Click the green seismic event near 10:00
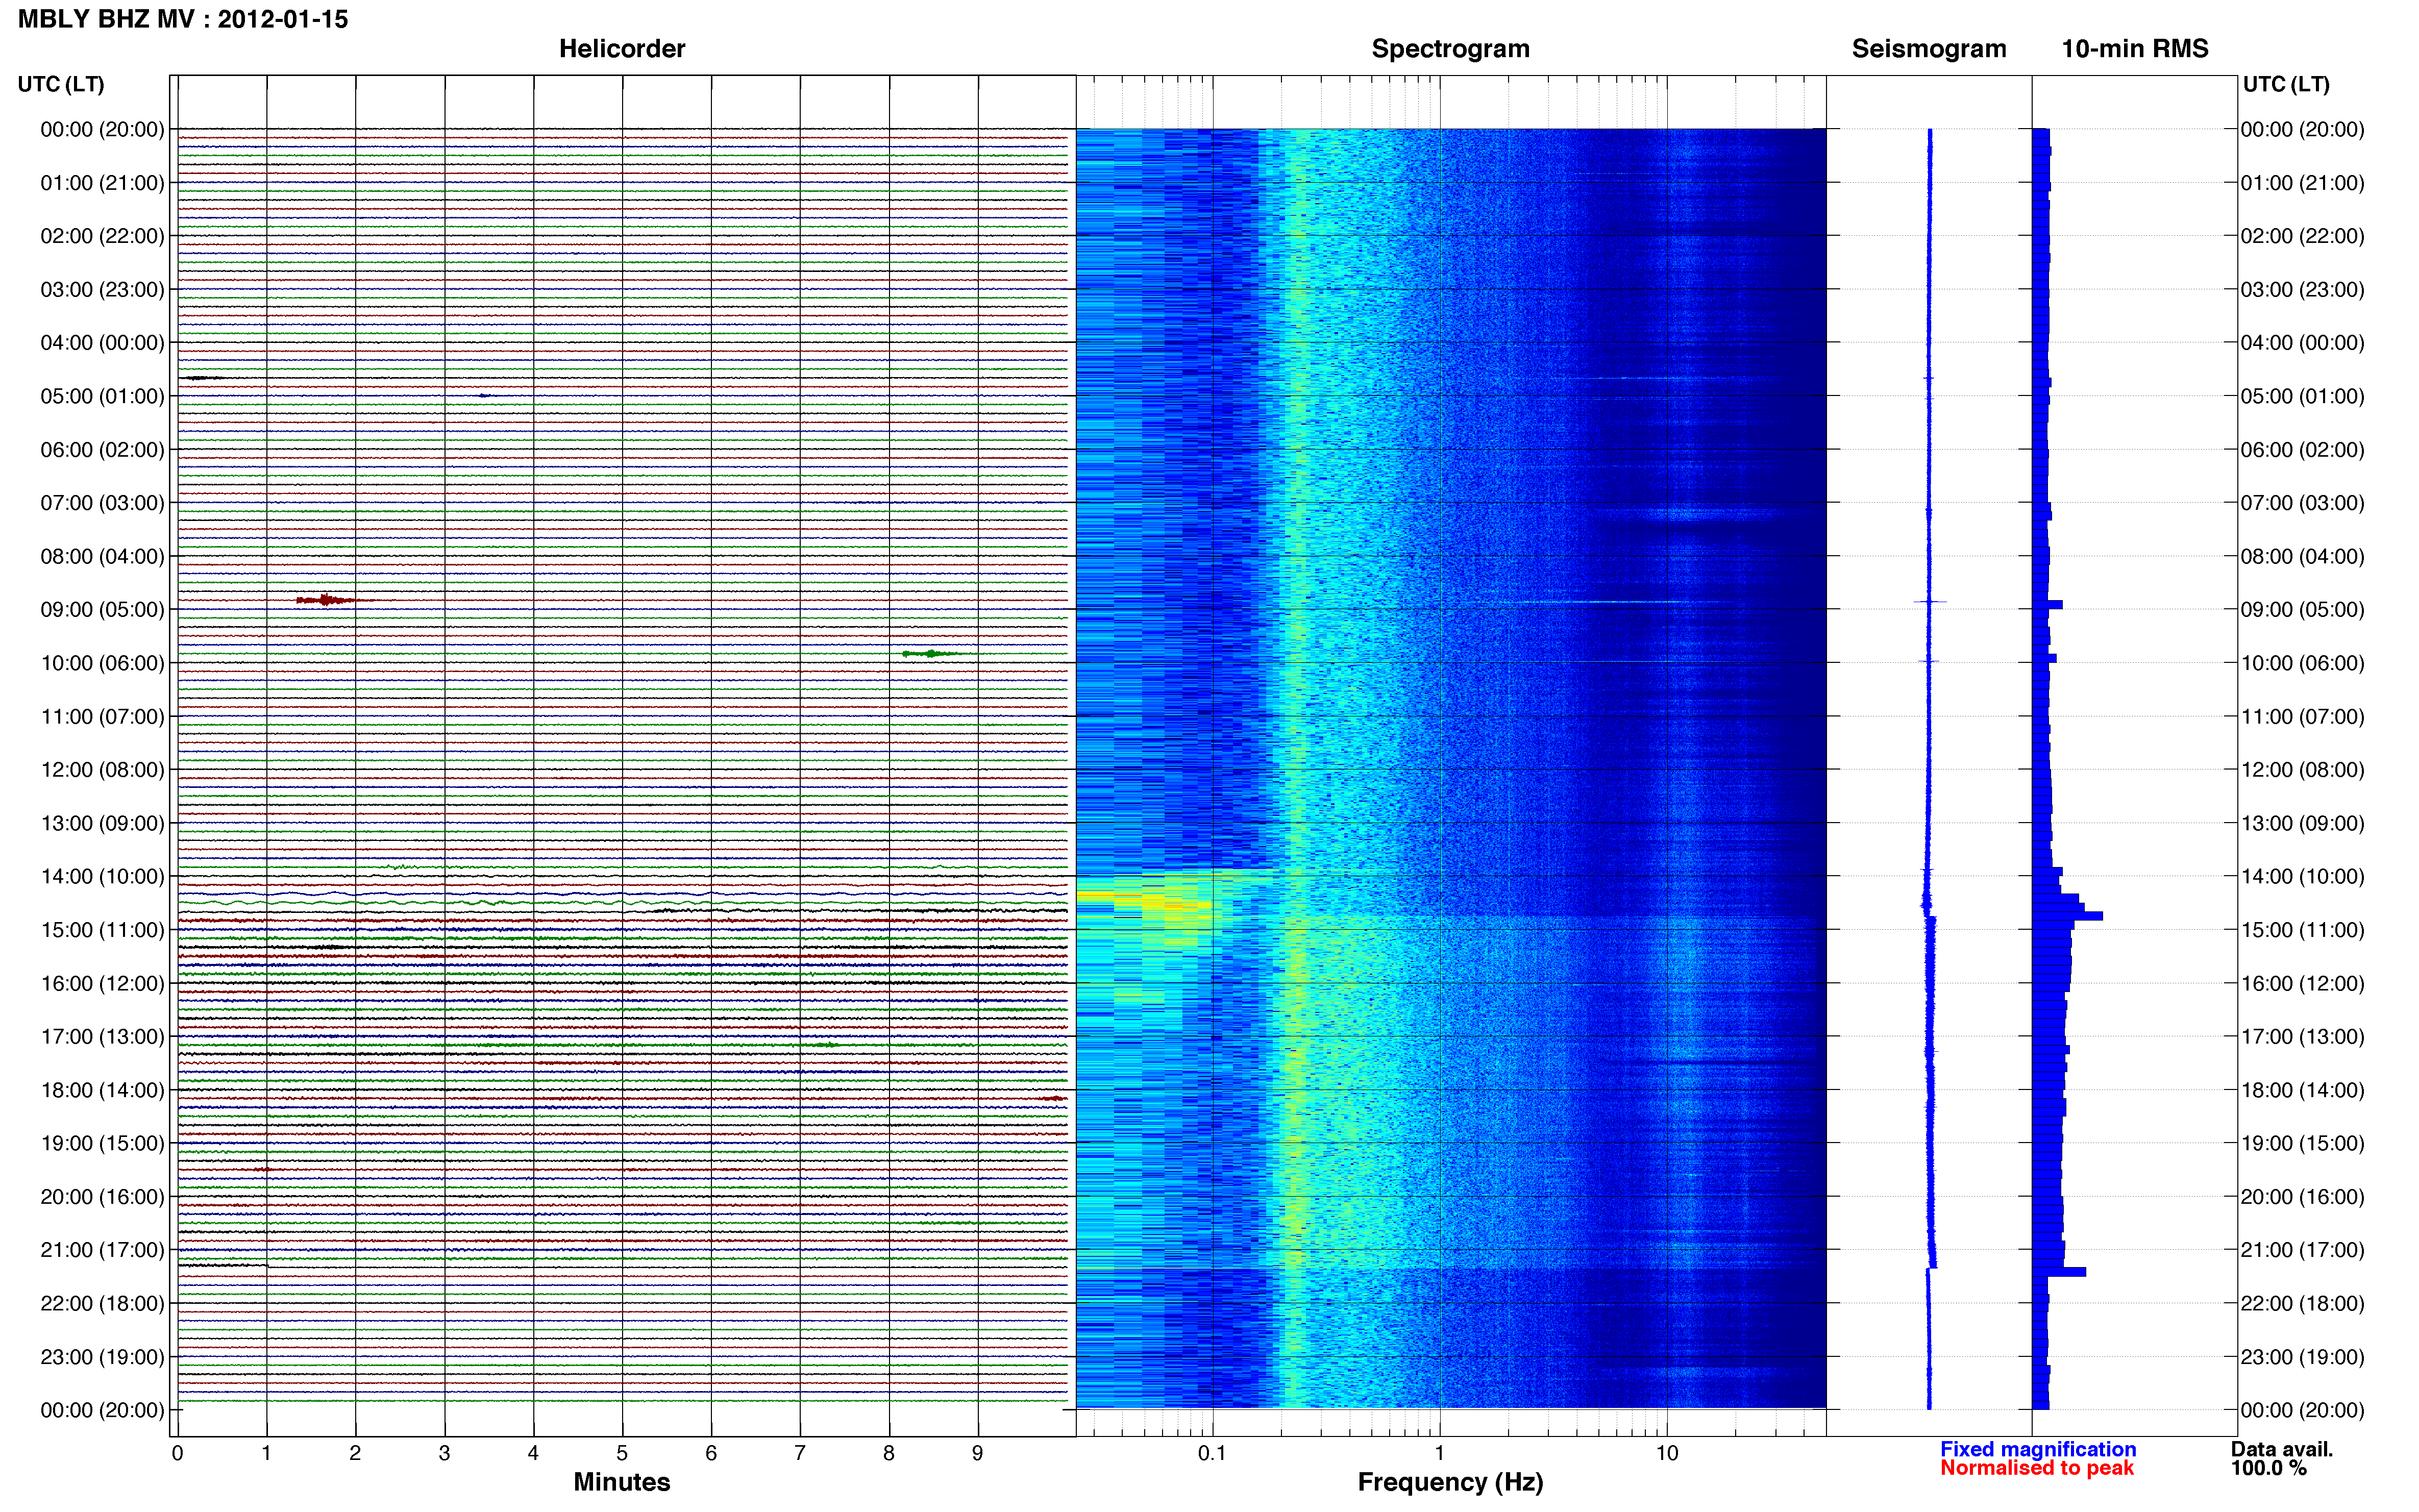2419x1512 pixels. click(x=931, y=654)
